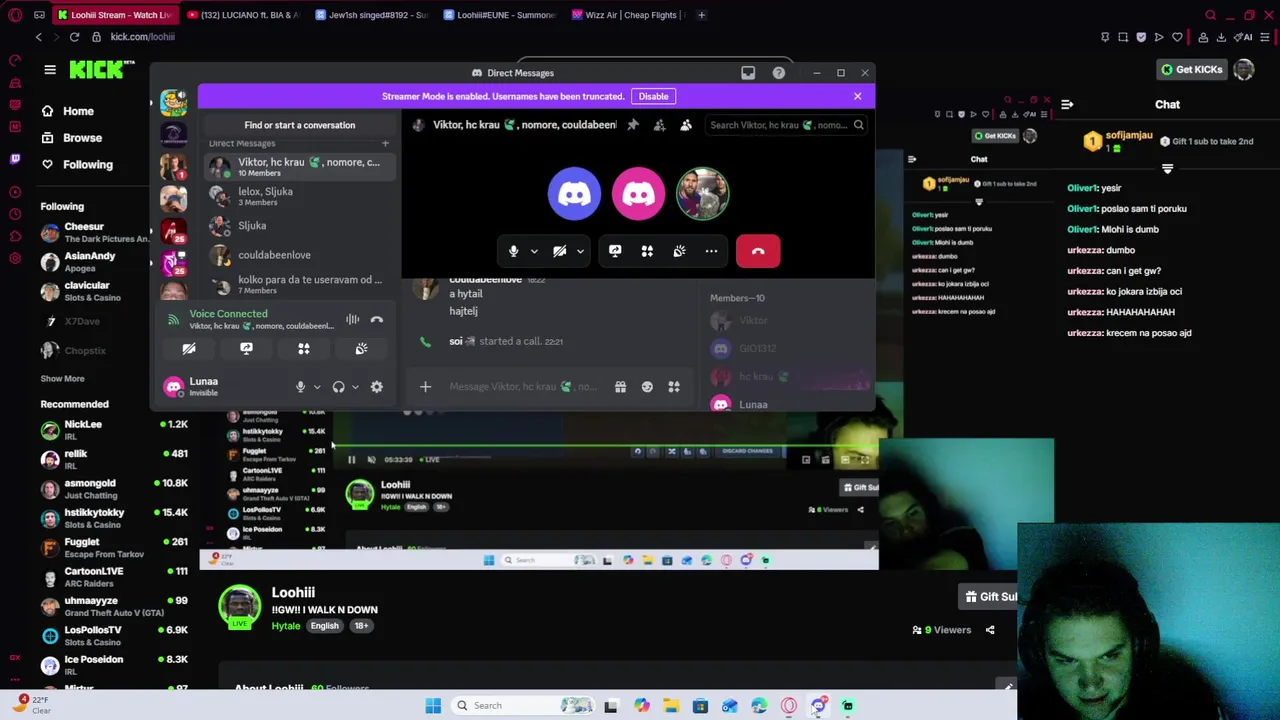Open input device arrow in user panel
The width and height of the screenshot is (1280, 720).
coord(317,387)
